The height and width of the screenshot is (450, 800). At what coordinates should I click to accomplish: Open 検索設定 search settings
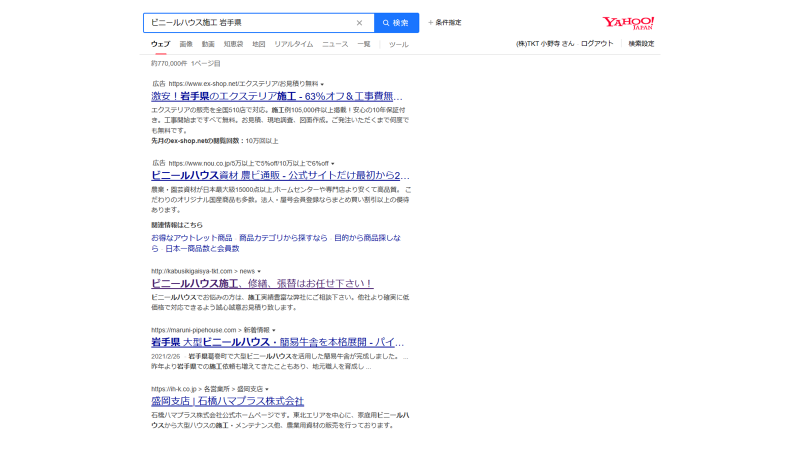pyautogui.click(x=641, y=44)
